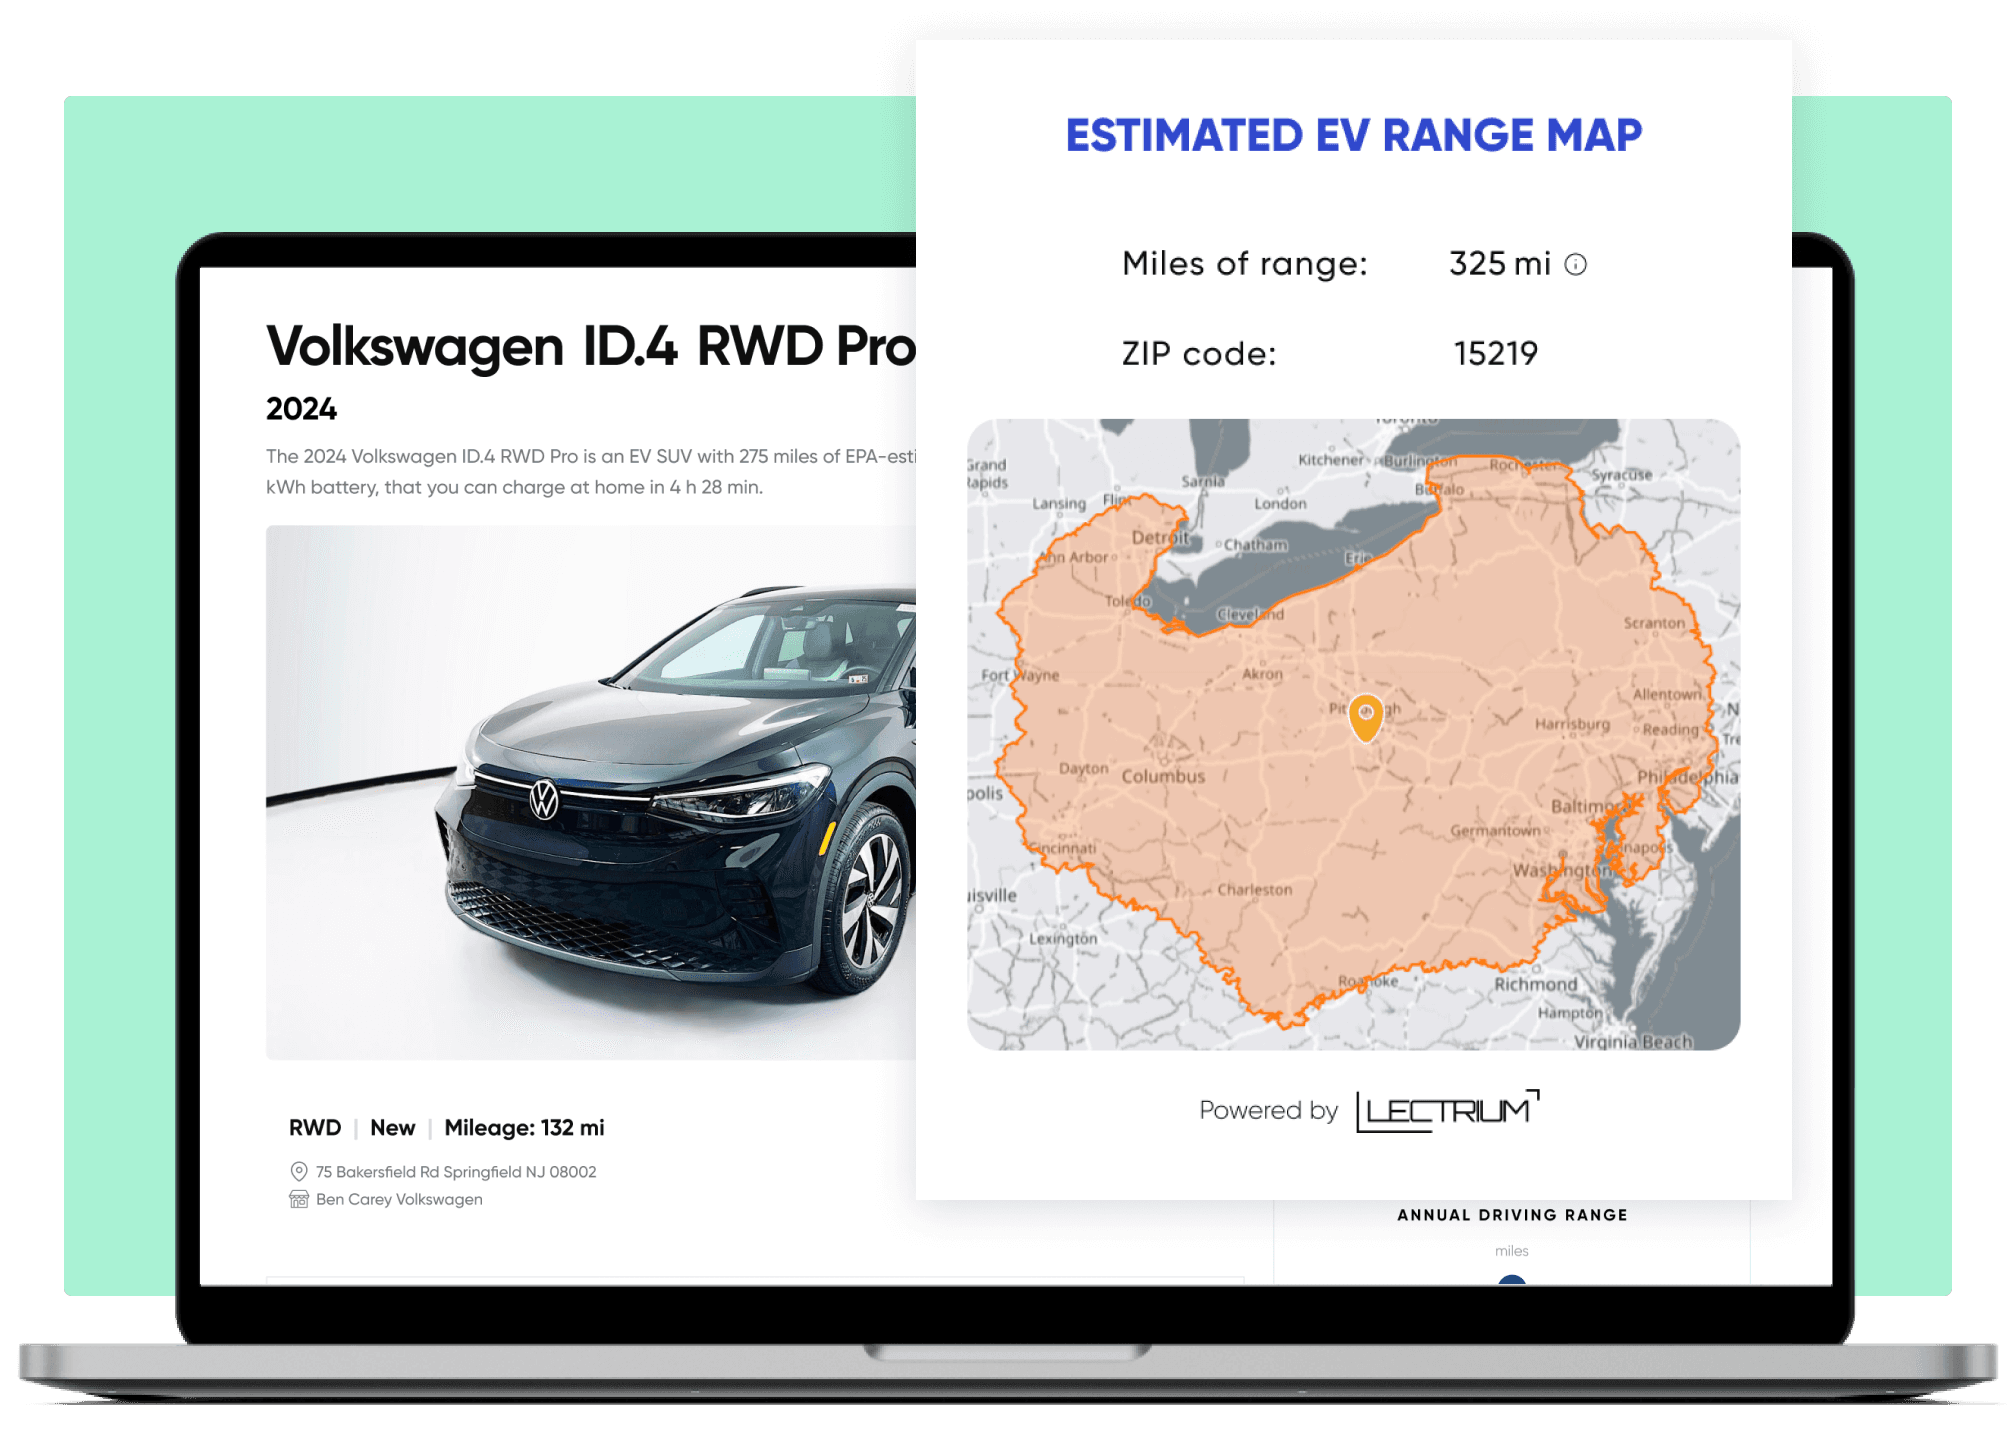Viewport: 2016px width, 1440px height.
Task: Click the RWD drivetrain label
Action: point(315,1128)
